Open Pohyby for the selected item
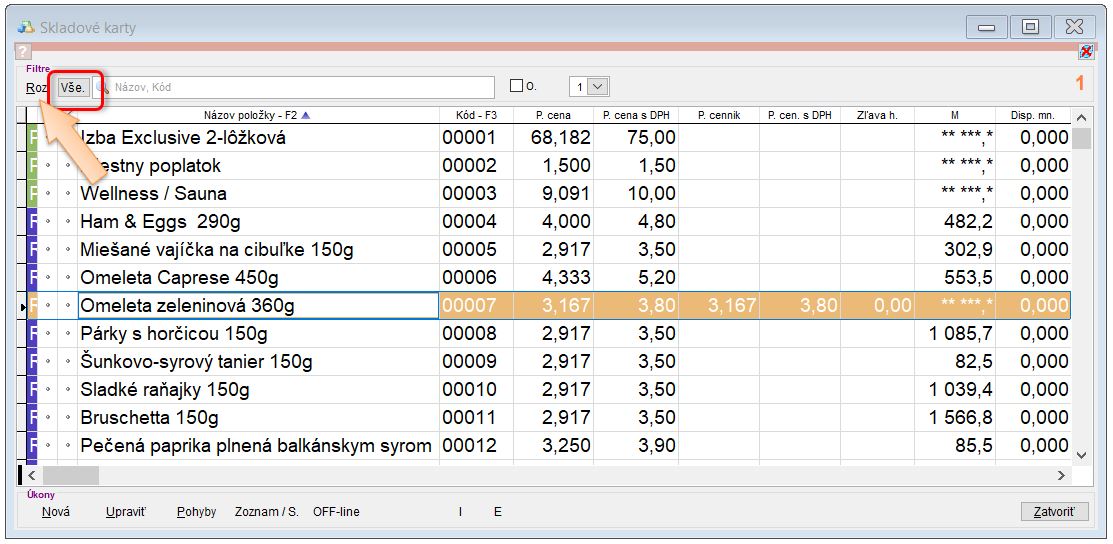 (196, 512)
